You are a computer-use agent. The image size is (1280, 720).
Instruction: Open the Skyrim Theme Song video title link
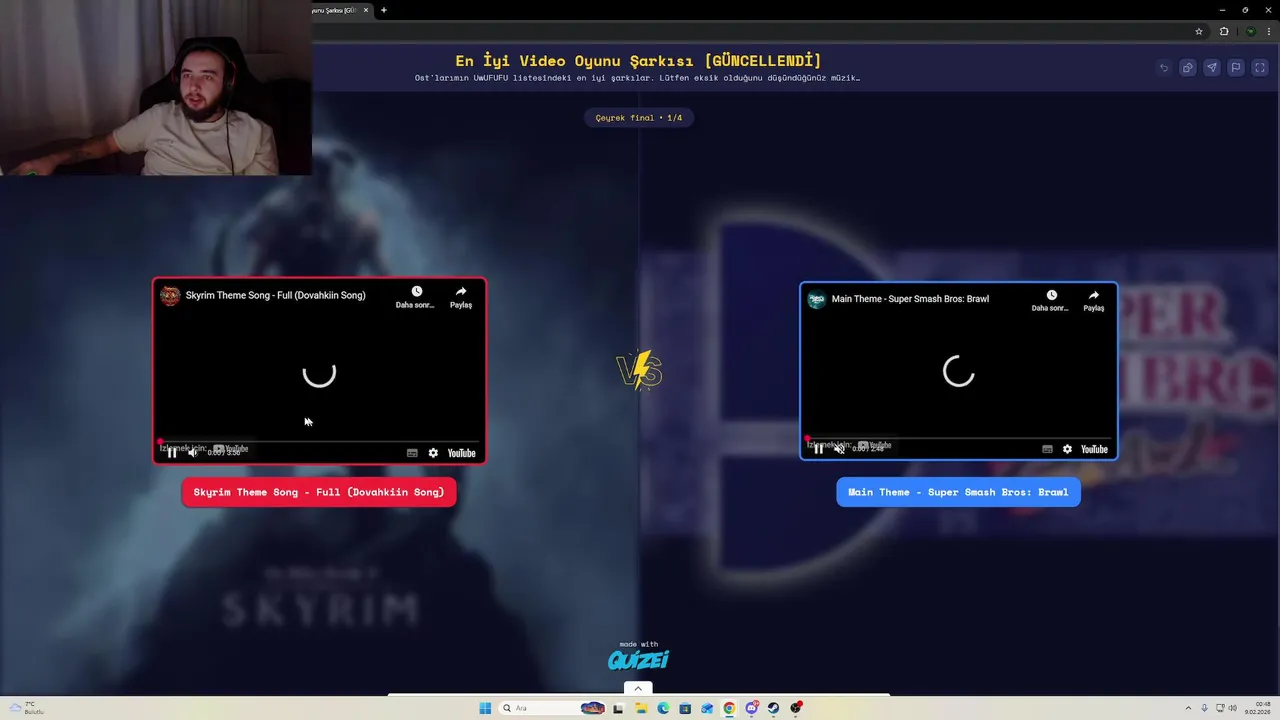click(275, 295)
